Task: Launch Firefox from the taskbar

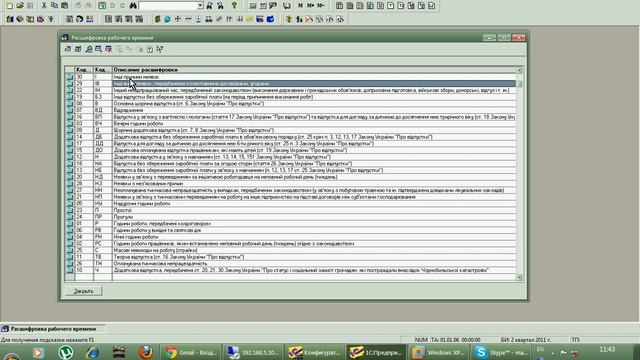Action: 146,352
